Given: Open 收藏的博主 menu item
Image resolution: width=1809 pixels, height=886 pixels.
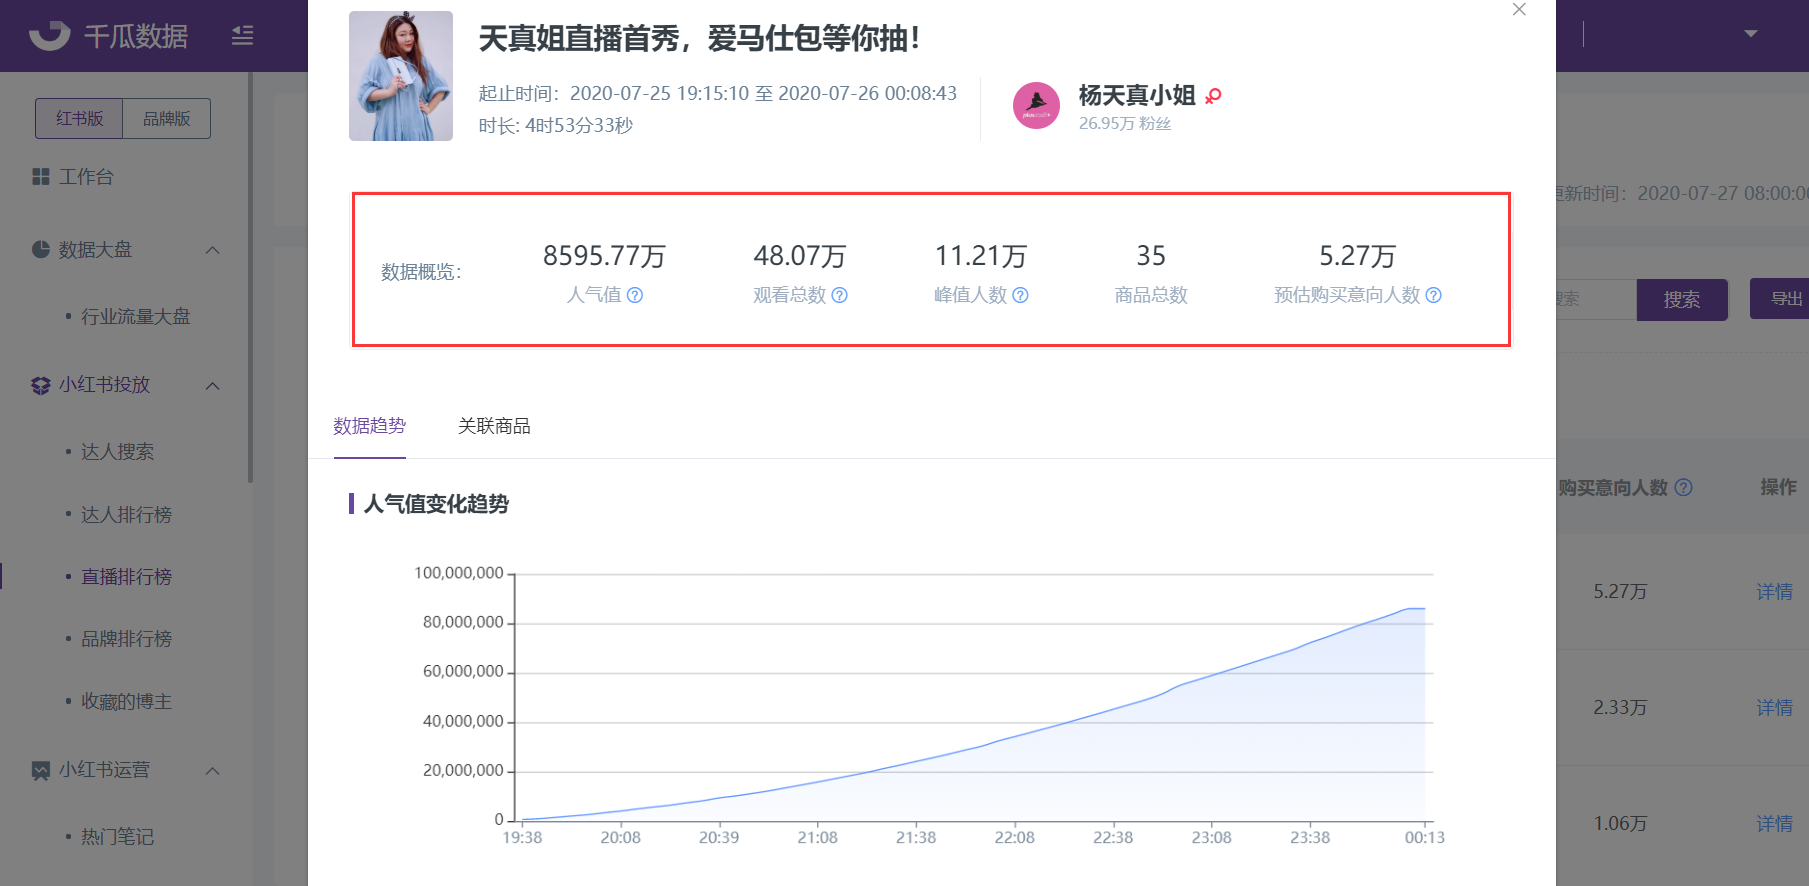Looking at the screenshot, I should tap(126, 702).
